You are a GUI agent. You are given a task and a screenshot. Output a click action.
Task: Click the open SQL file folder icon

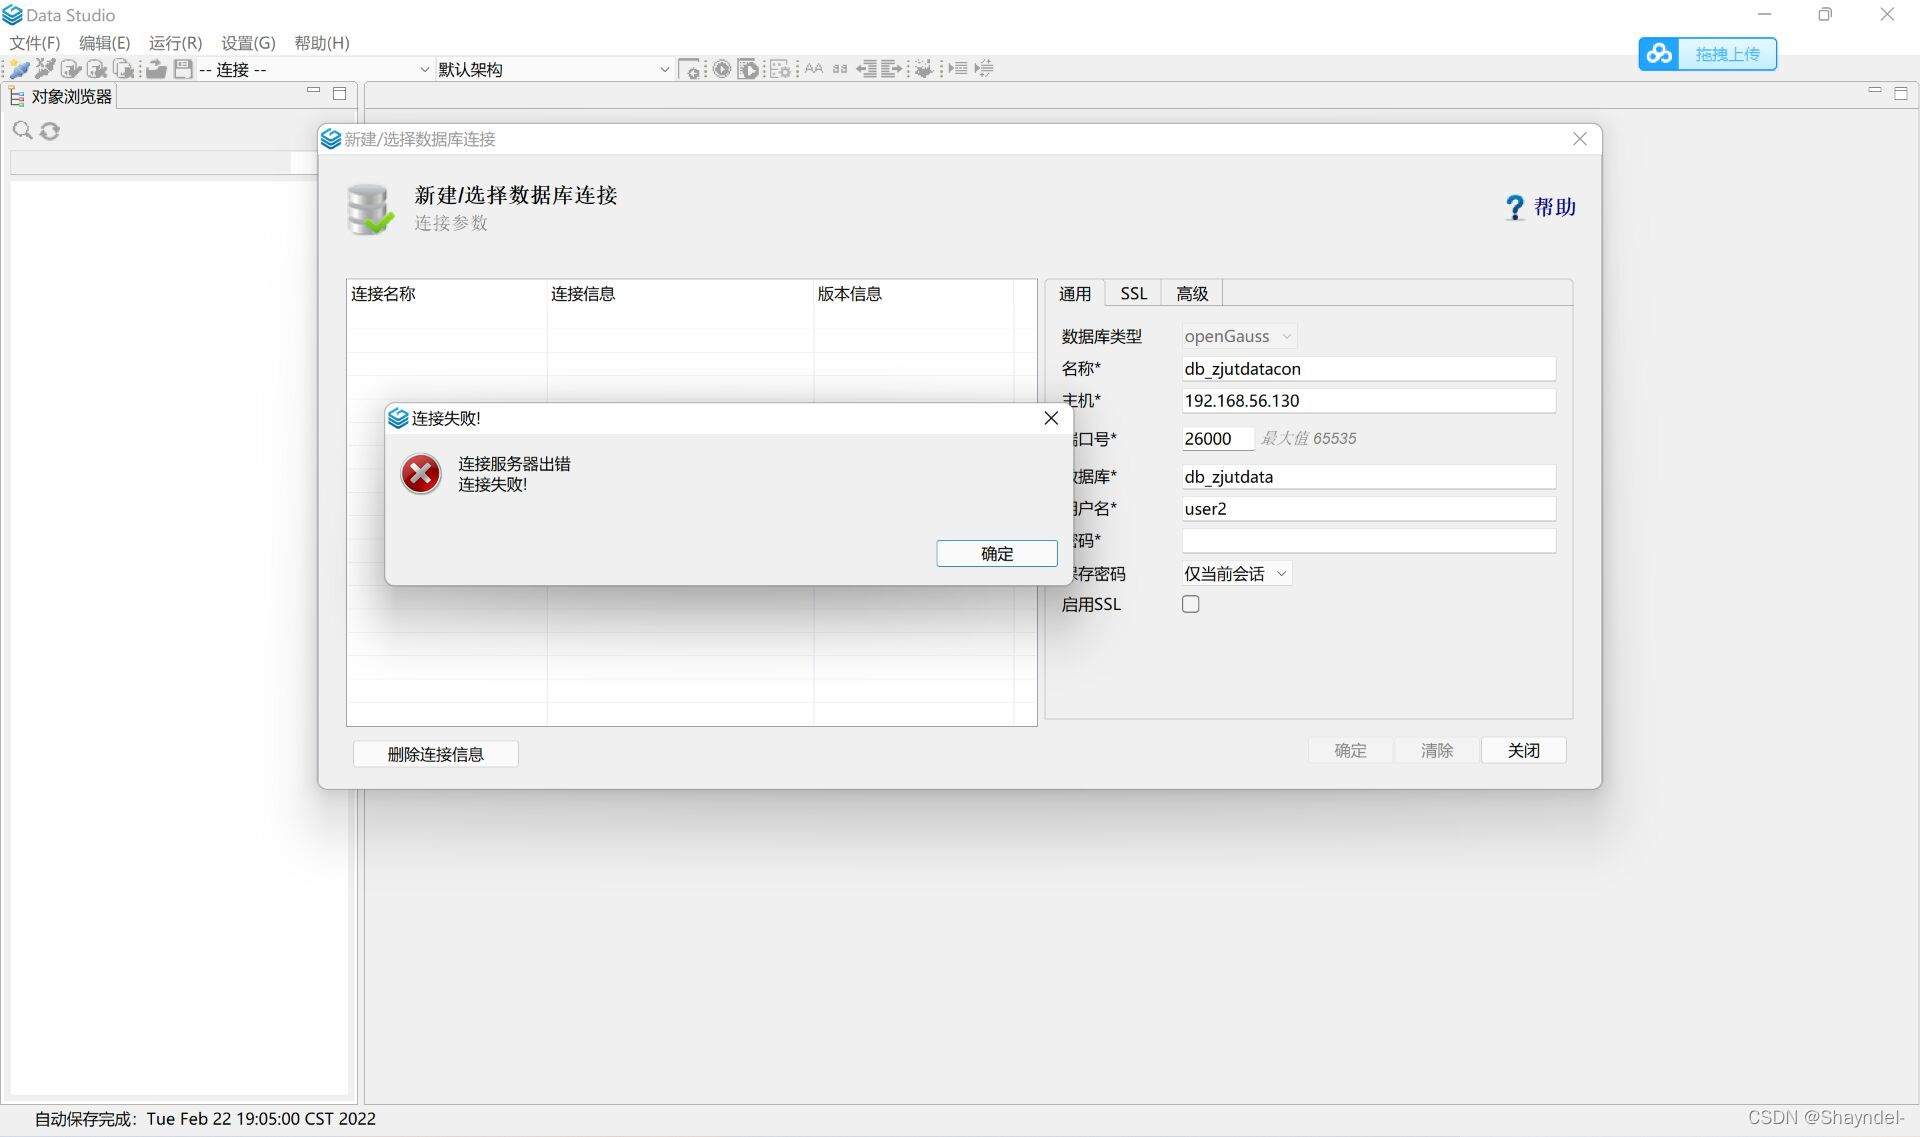pyautogui.click(x=156, y=69)
